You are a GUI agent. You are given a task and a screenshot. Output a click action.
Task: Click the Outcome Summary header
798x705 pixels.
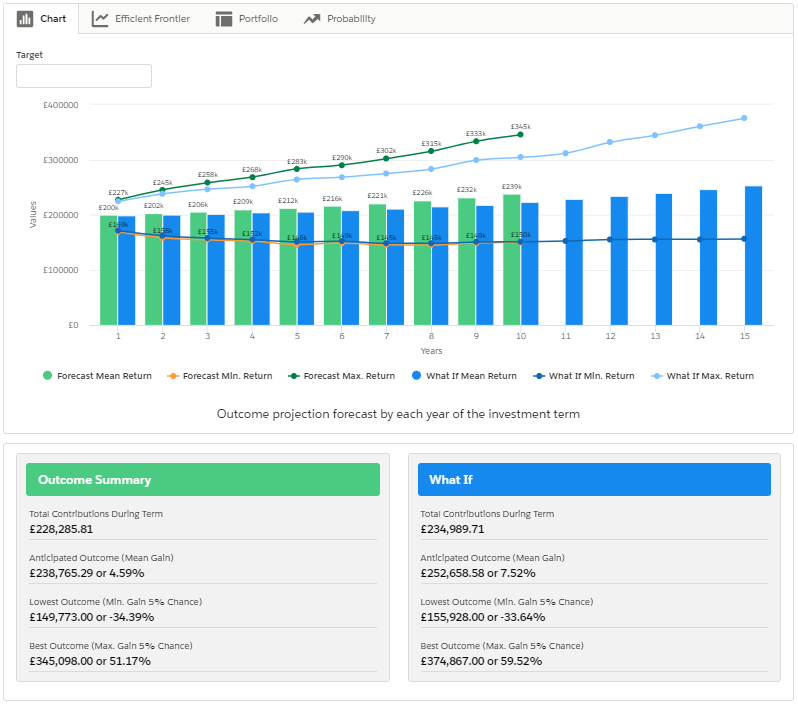[203, 480]
